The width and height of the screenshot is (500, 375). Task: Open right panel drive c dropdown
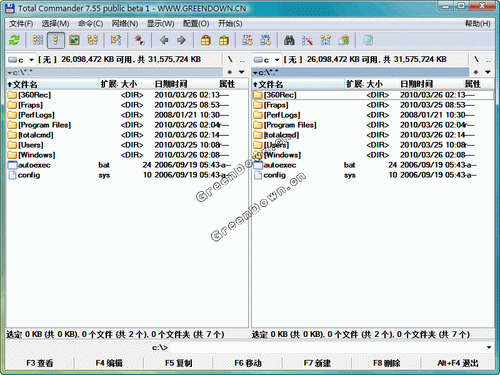coord(266,60)
